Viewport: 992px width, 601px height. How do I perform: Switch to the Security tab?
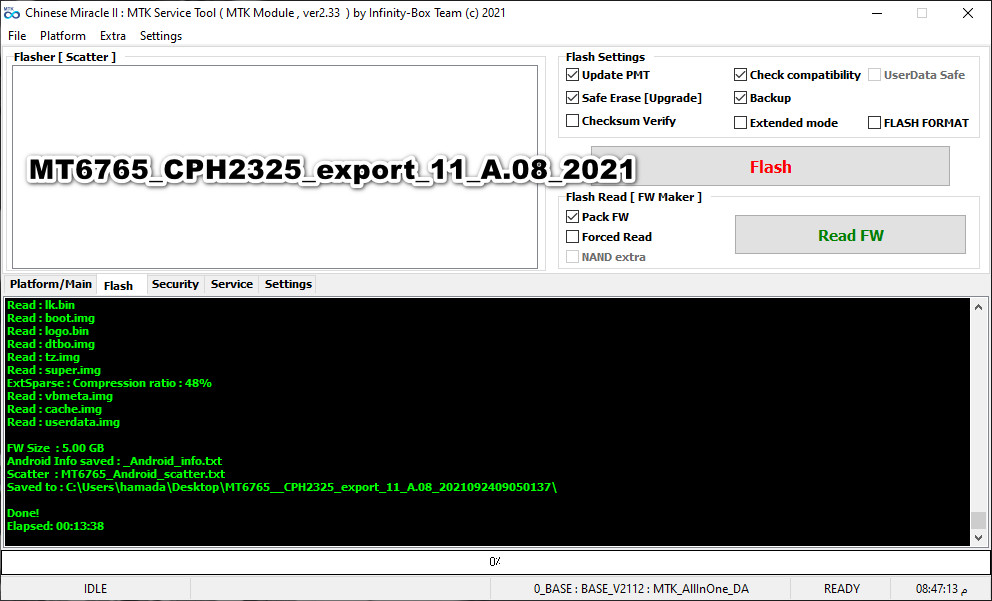coord(175,284)
